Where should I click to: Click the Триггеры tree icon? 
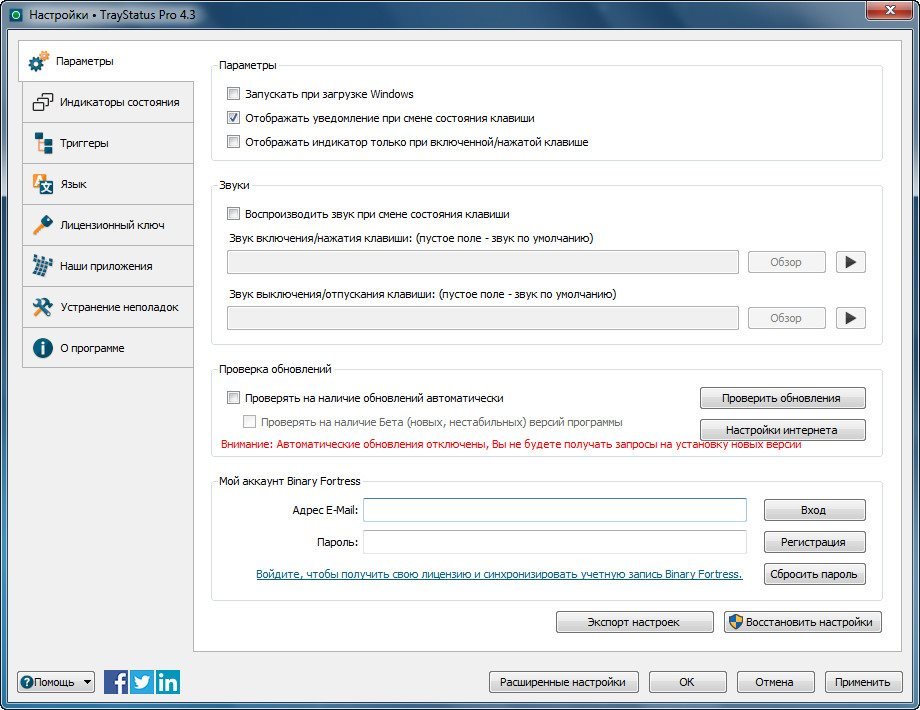(43, 143)
